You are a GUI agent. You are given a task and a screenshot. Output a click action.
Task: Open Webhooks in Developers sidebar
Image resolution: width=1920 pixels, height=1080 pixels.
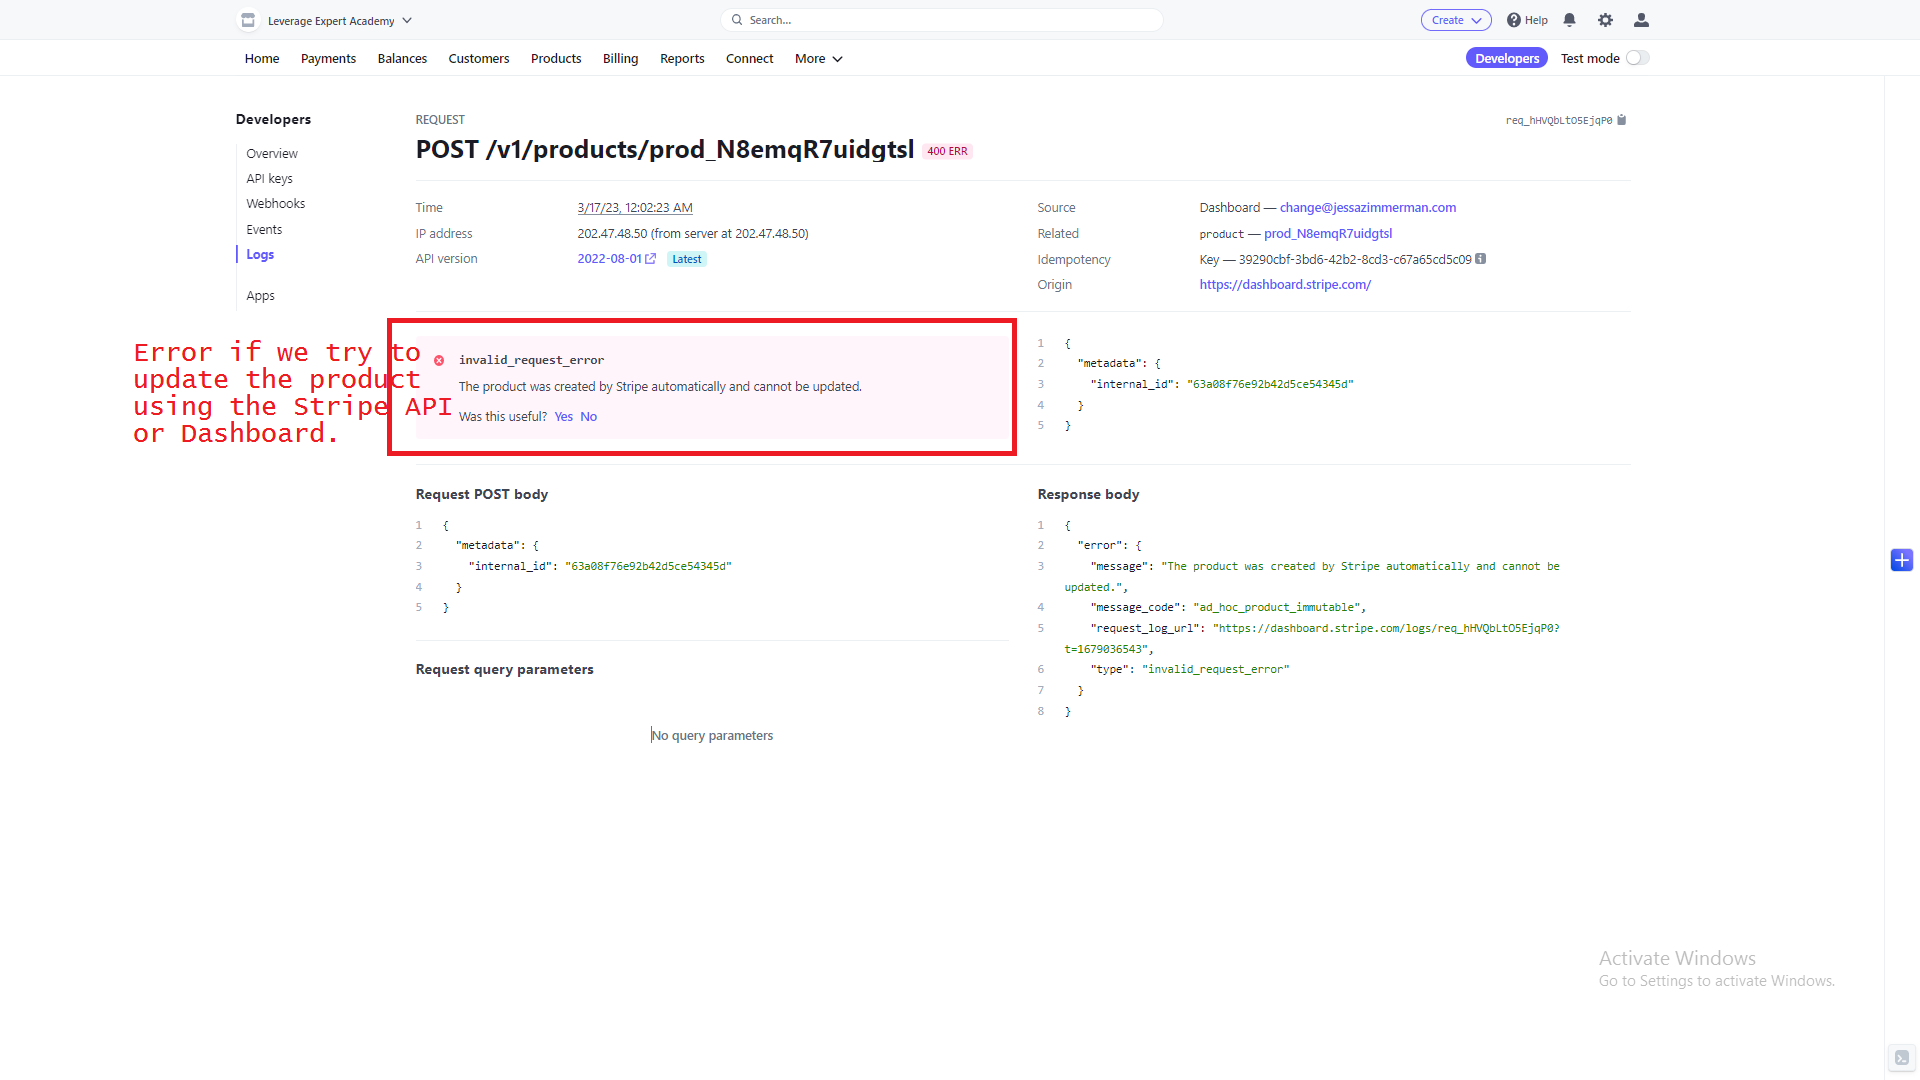click(x=276, y=204)
